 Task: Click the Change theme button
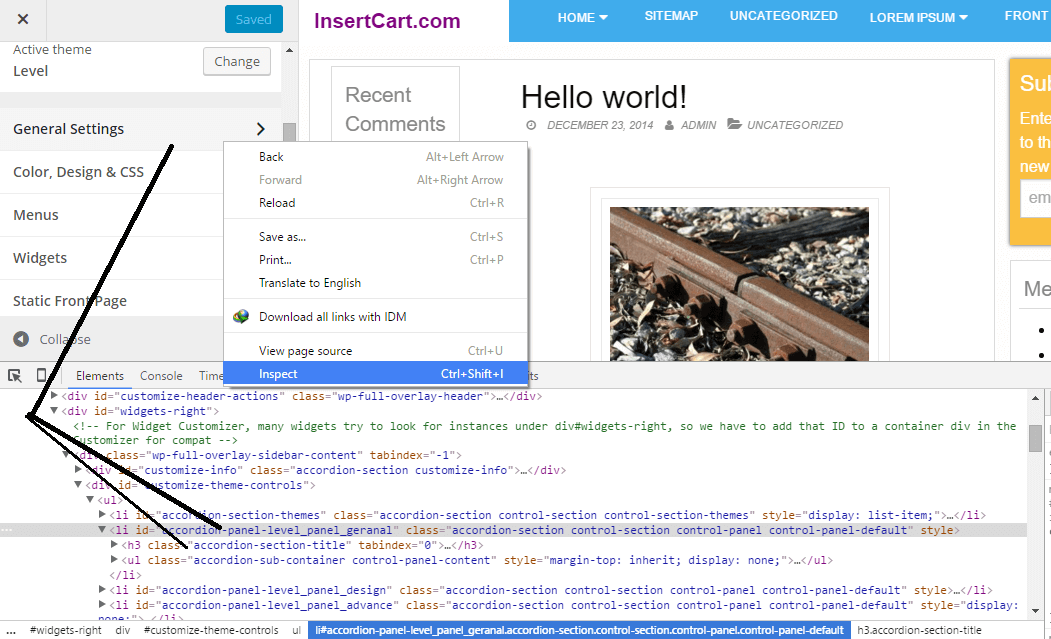[x=237, y=61]
